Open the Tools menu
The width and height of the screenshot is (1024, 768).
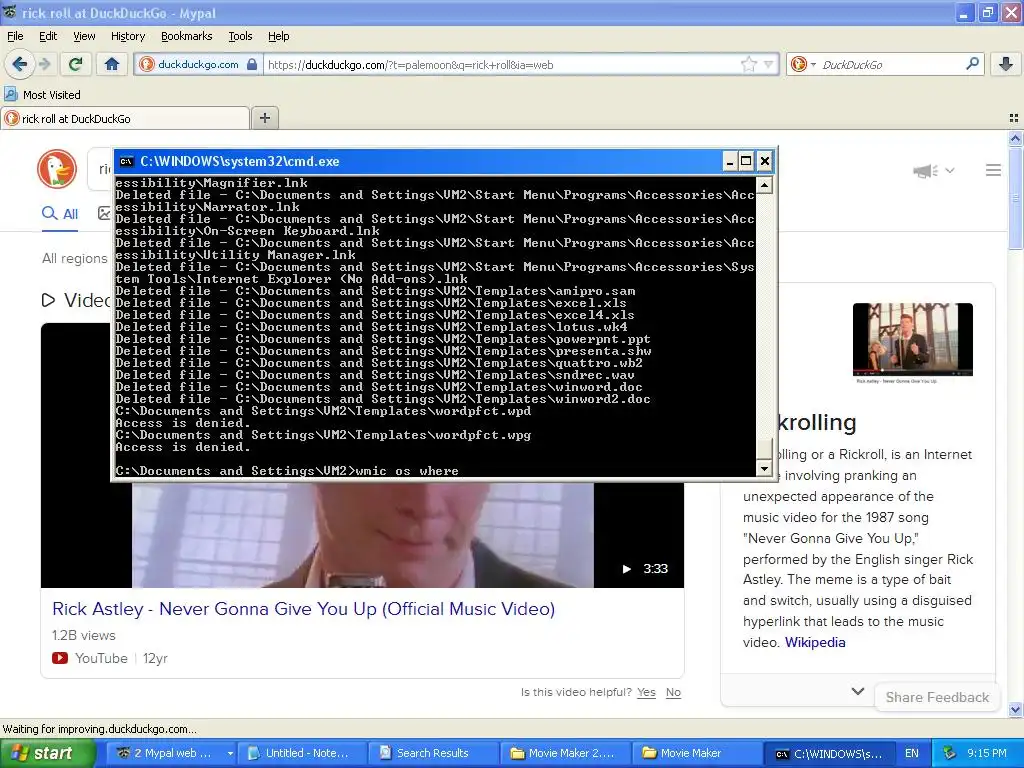pos(240,36)
